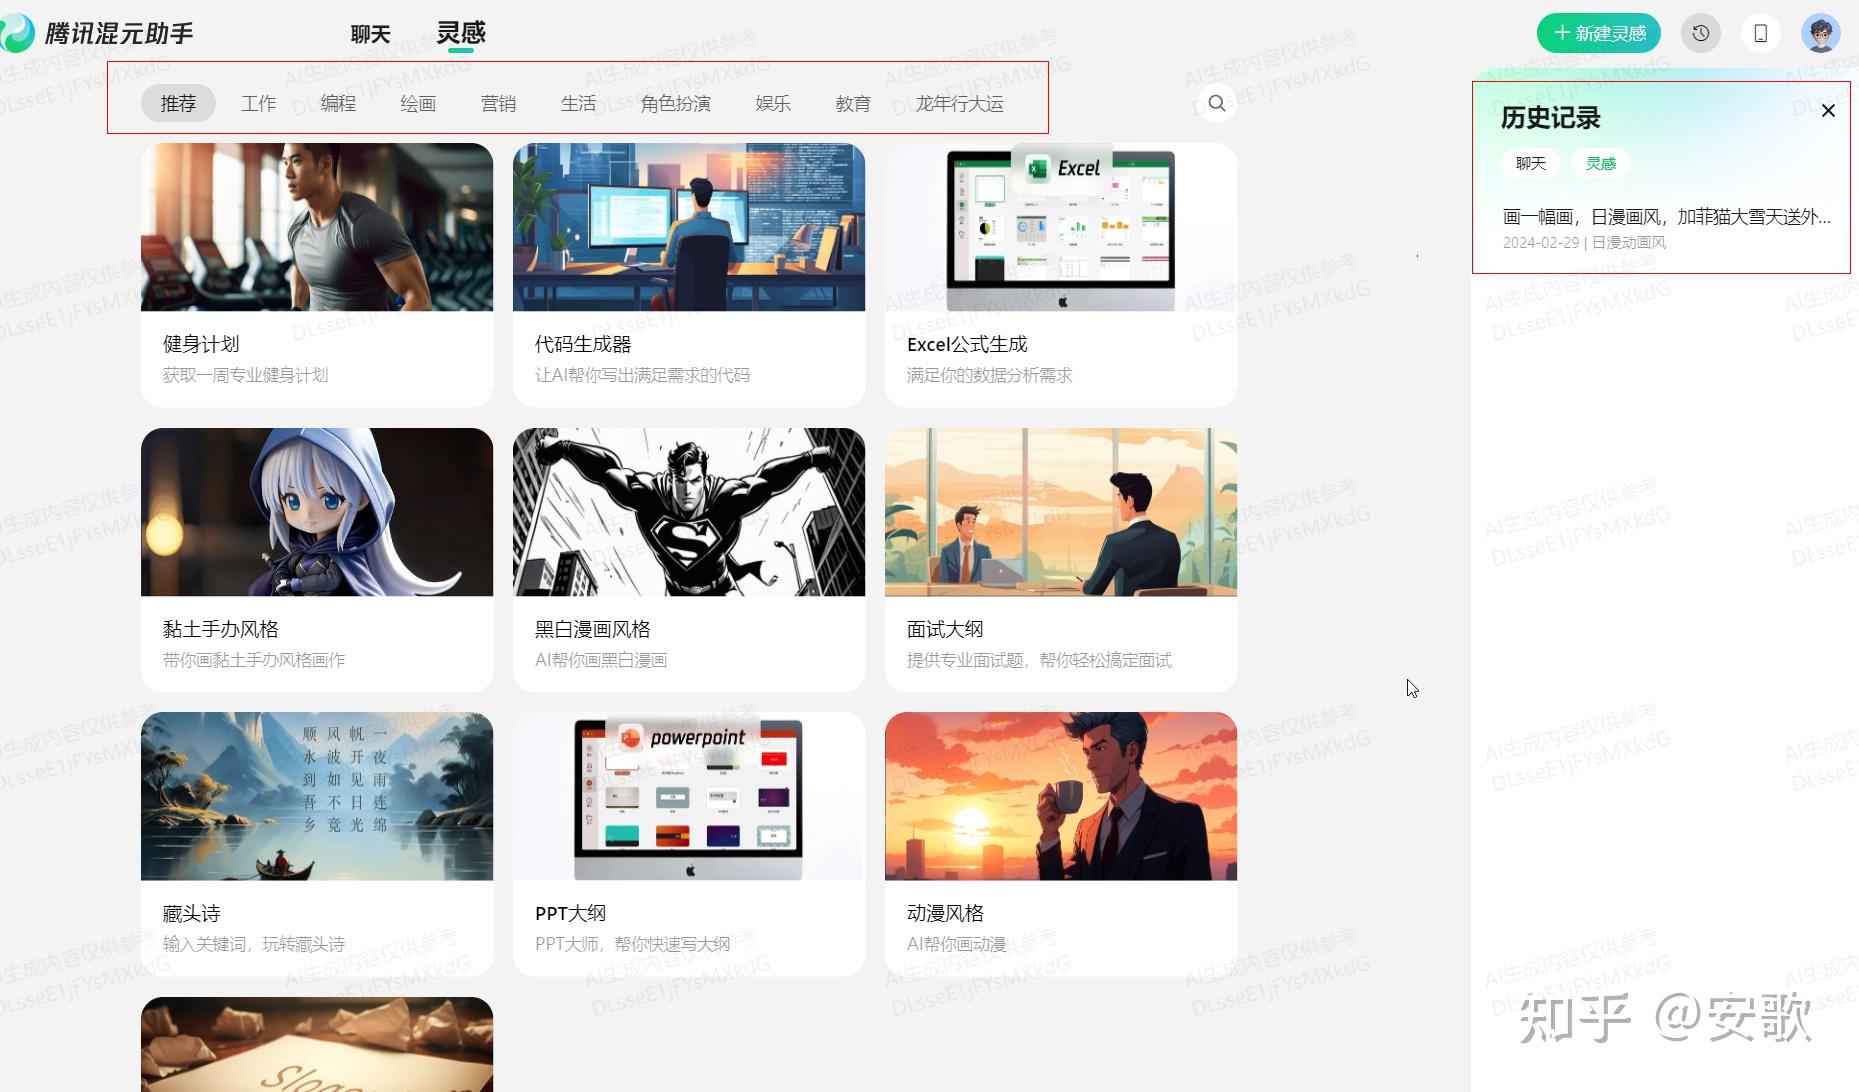The height and width of the screenshot is (1092, 1859).
Task: Open the 健身计划 card thumbnail
Action: coord(317,227)
